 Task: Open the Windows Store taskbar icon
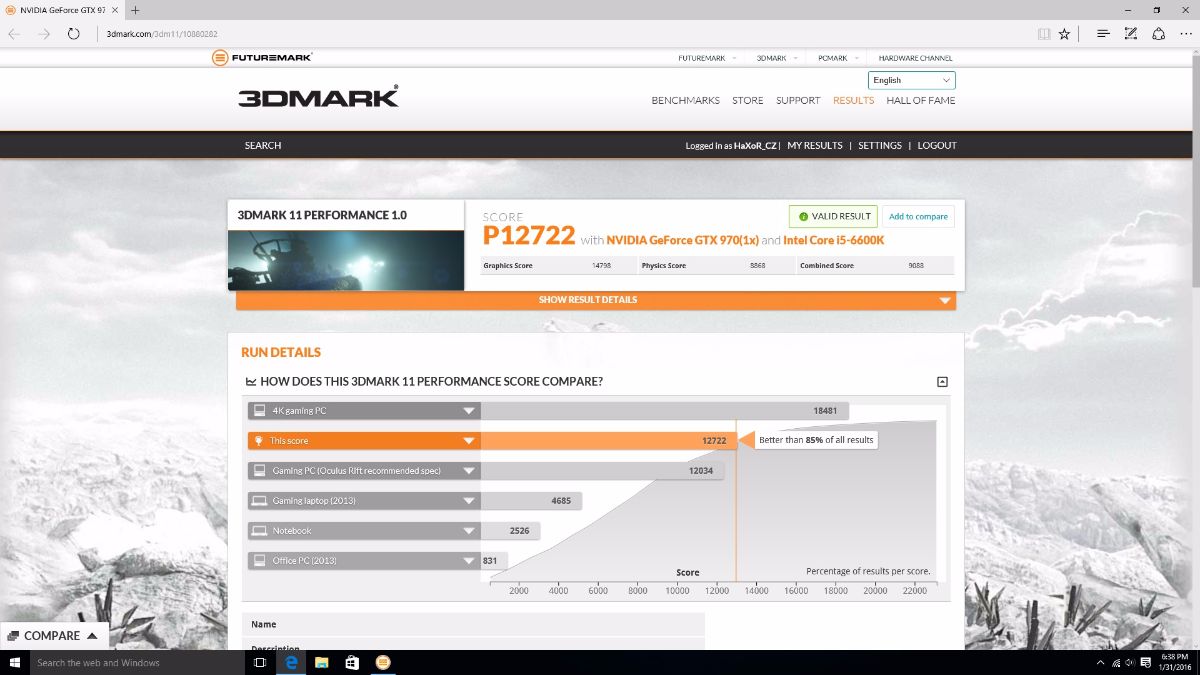click(352, 662)
